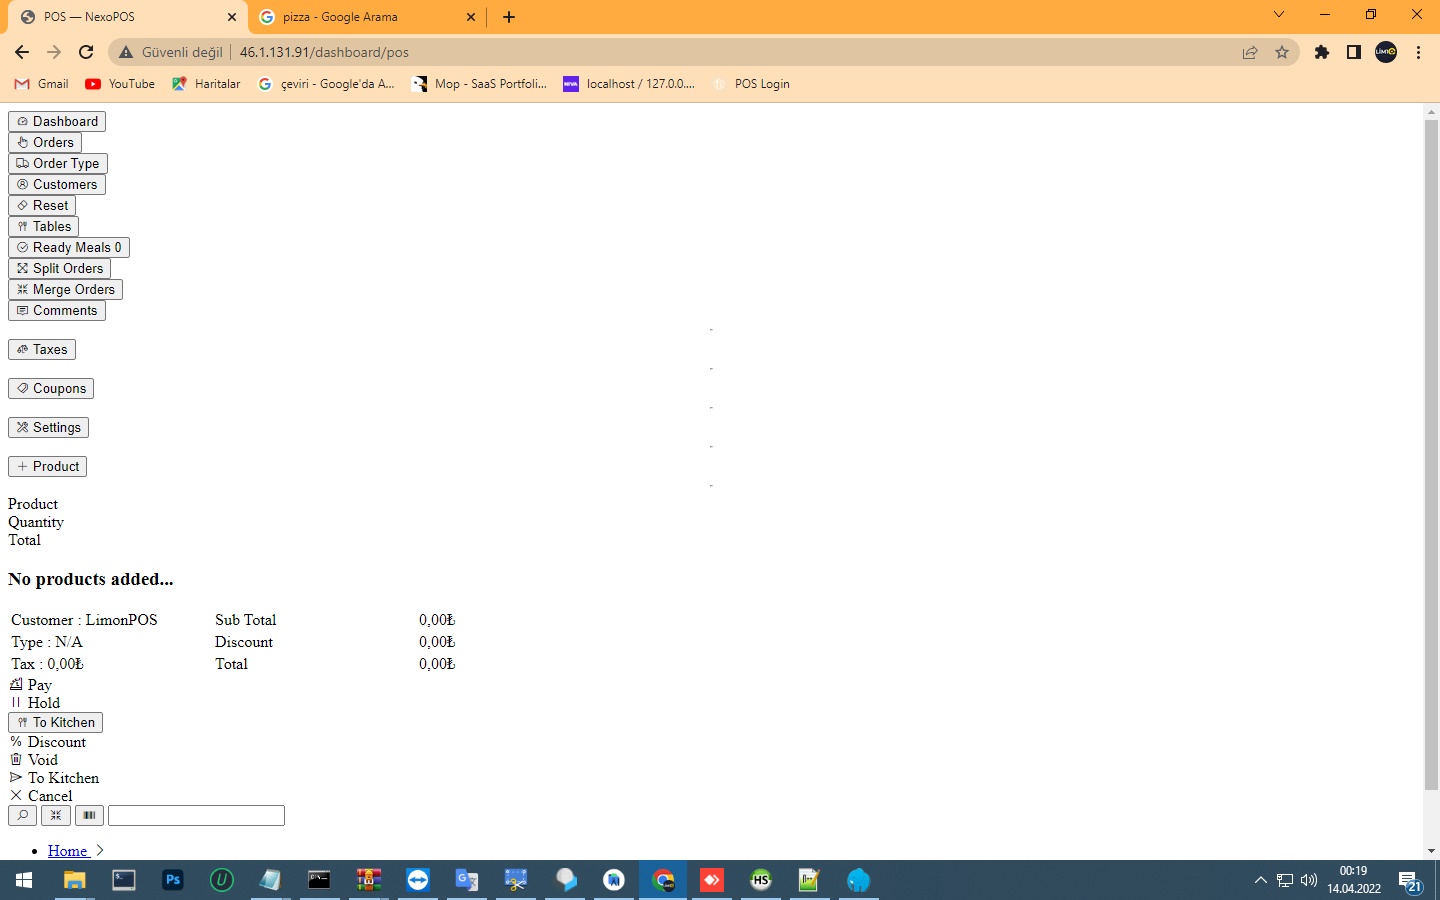Open the Dashboard menu item
The height and width of the screenshot is (900, 1440).
(56, 121)
